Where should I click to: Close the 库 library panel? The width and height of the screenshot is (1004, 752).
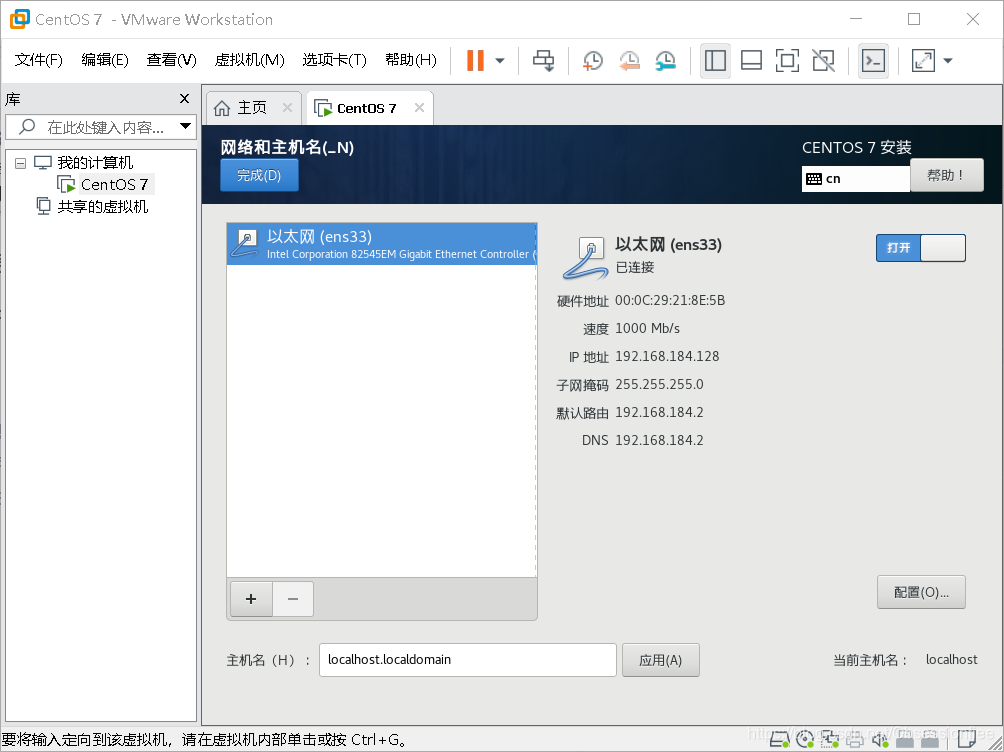coord(184,99)
